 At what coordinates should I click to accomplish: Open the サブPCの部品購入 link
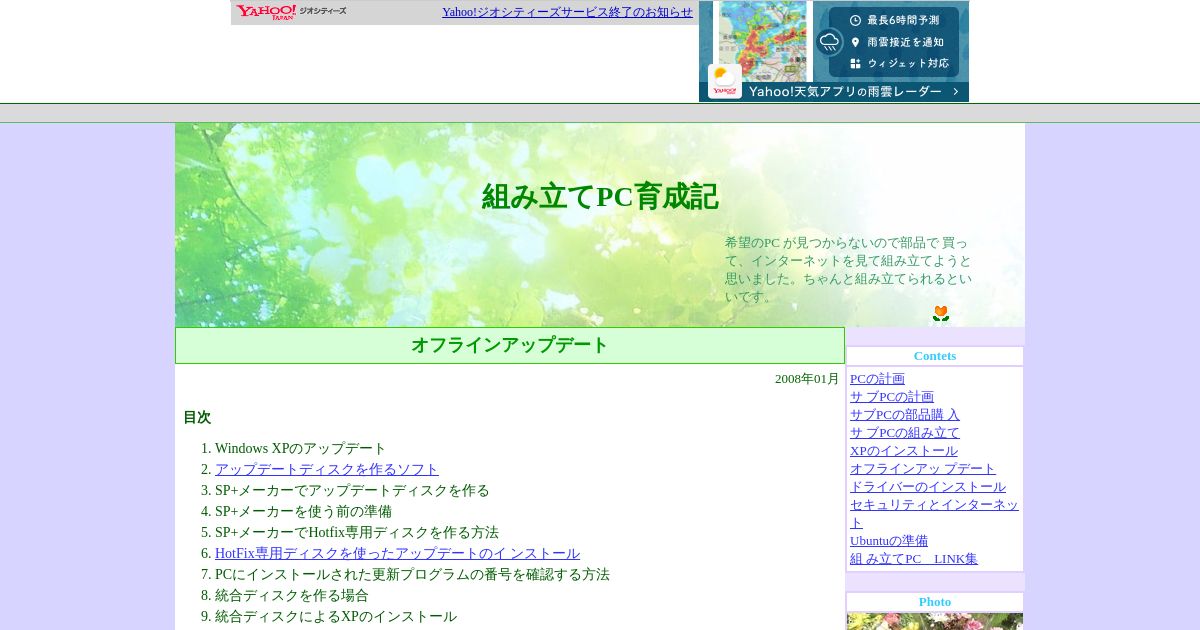point(905,415)
